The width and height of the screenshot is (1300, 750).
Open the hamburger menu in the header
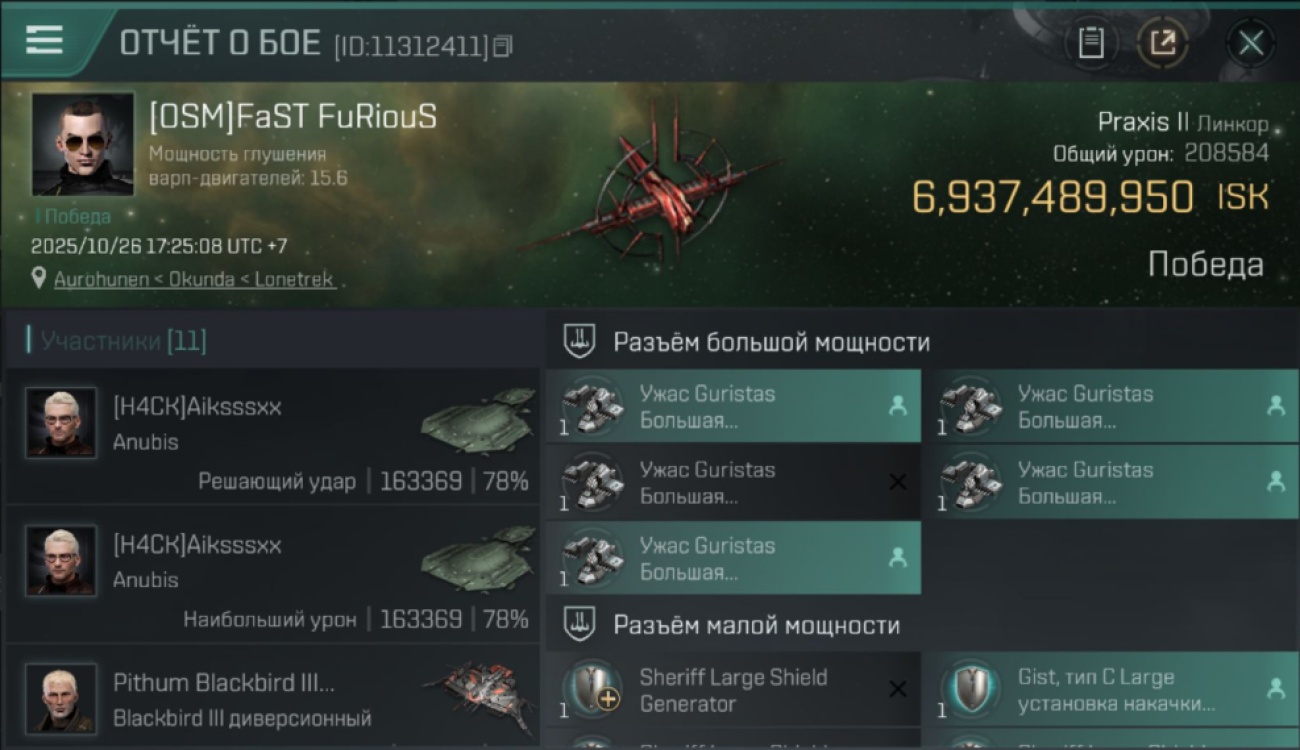[x=44, y=40]
